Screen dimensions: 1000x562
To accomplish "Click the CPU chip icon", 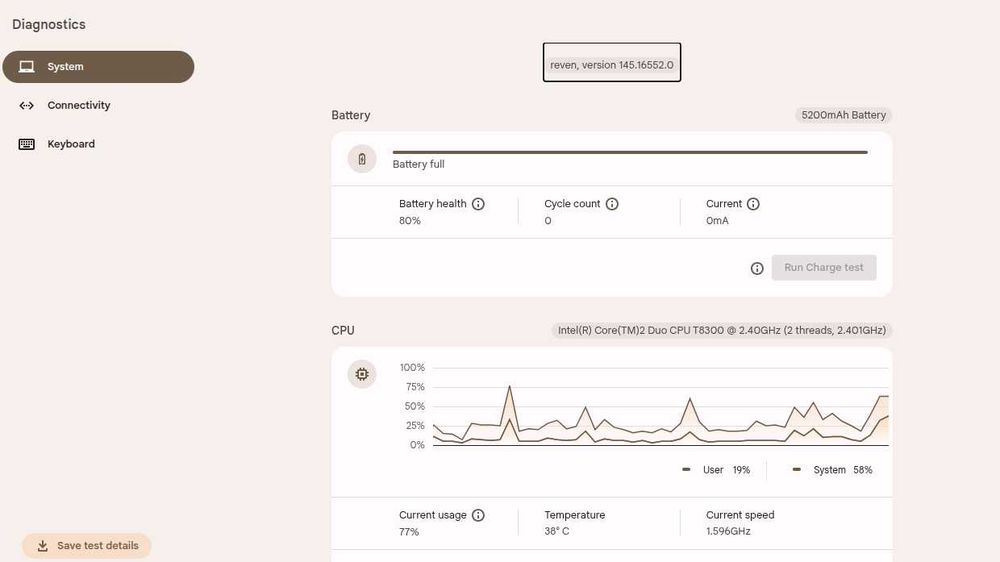I will [362, 375].
